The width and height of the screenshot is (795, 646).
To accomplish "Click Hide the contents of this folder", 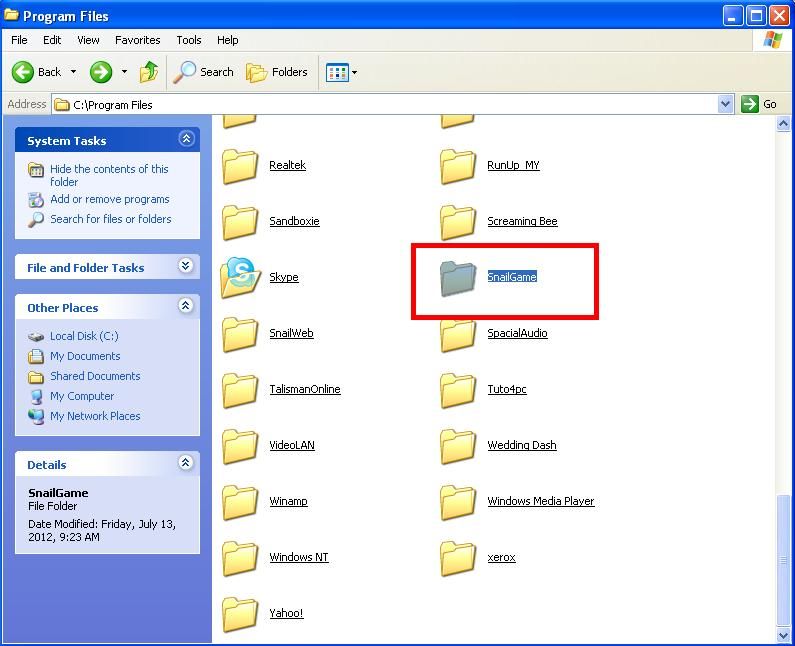I will pos(109,175).
